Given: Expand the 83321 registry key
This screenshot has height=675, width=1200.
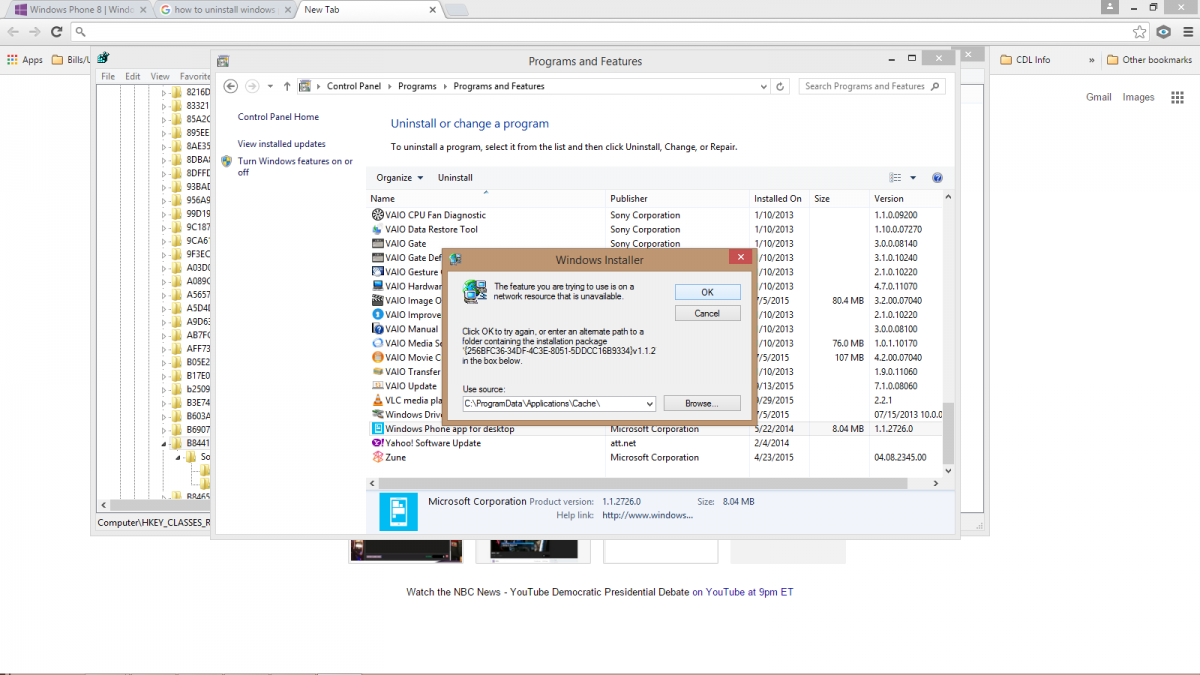Looking at the screenshot, I should 164,105.
